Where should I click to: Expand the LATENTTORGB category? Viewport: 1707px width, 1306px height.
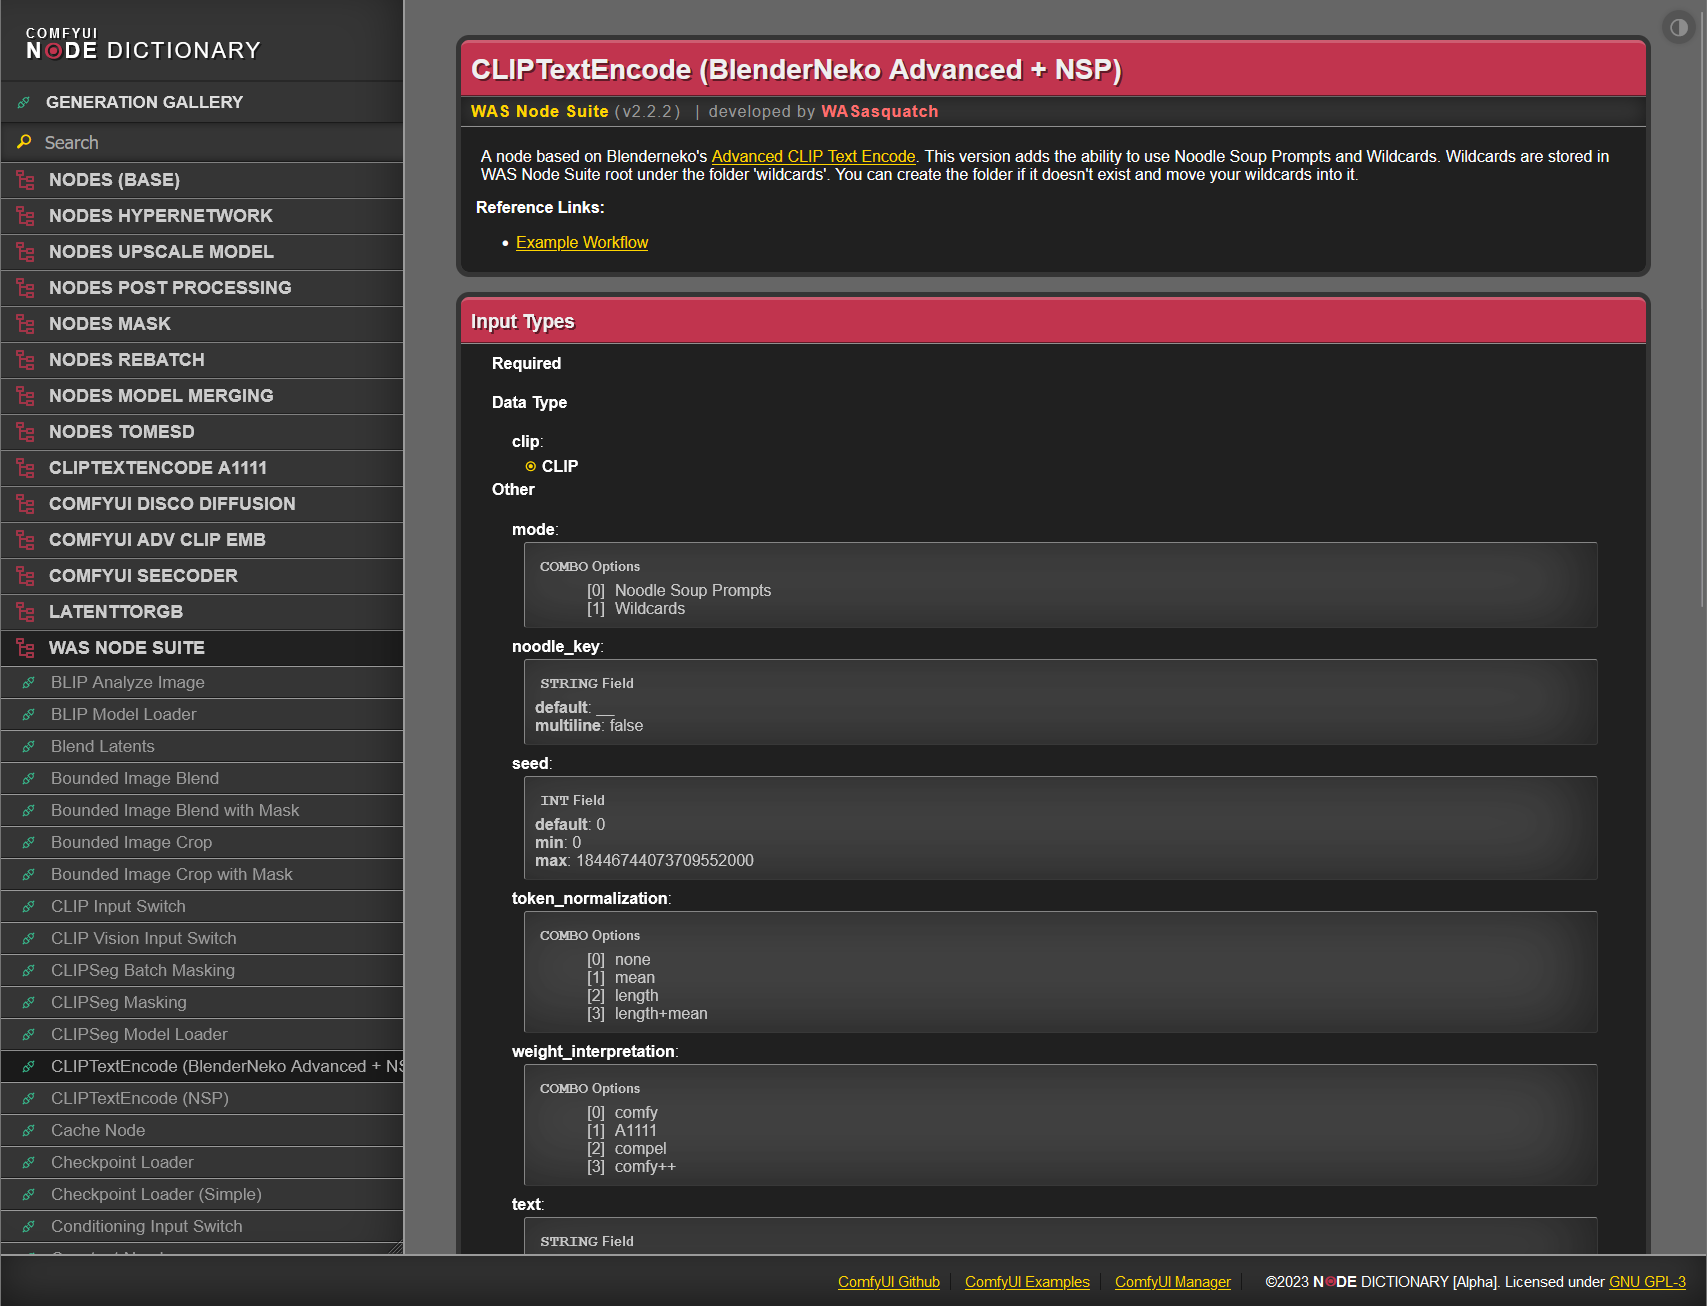point(202,612)
